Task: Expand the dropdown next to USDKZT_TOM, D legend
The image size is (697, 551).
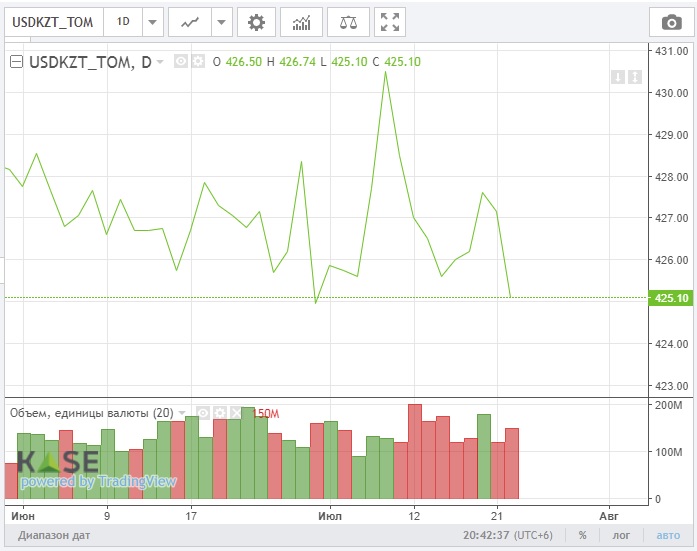Action: point(160,61)
